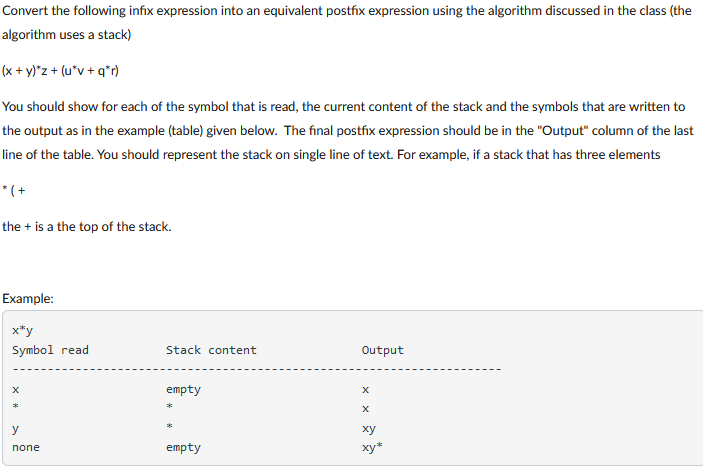Viewport: 703px width, 468px height.
Task: Click the last 'empty' stack content cell
Action: tap(183, 447)
